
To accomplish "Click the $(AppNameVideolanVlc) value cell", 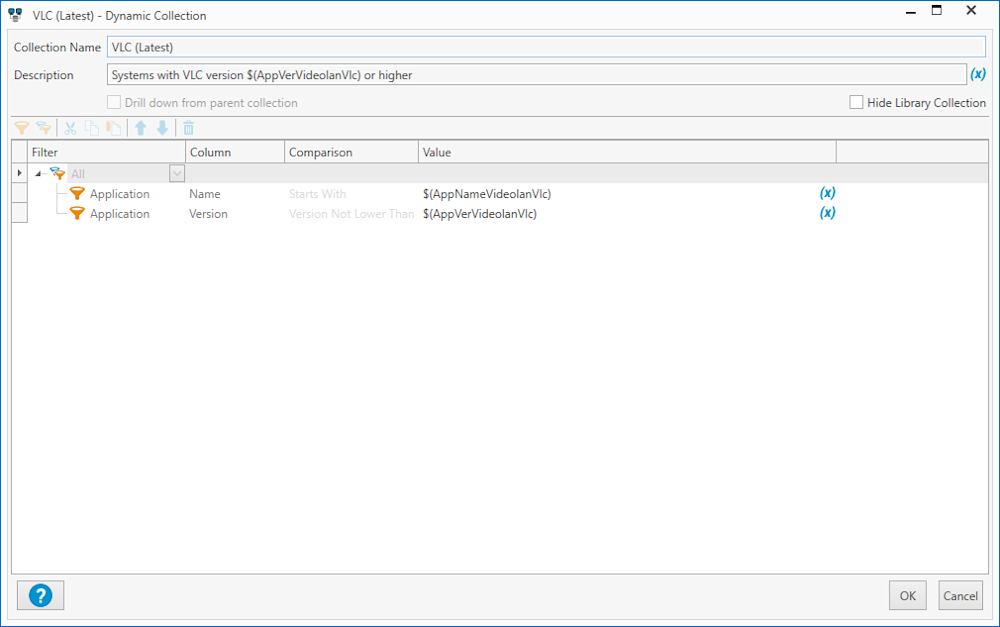I will pos(487,194).
